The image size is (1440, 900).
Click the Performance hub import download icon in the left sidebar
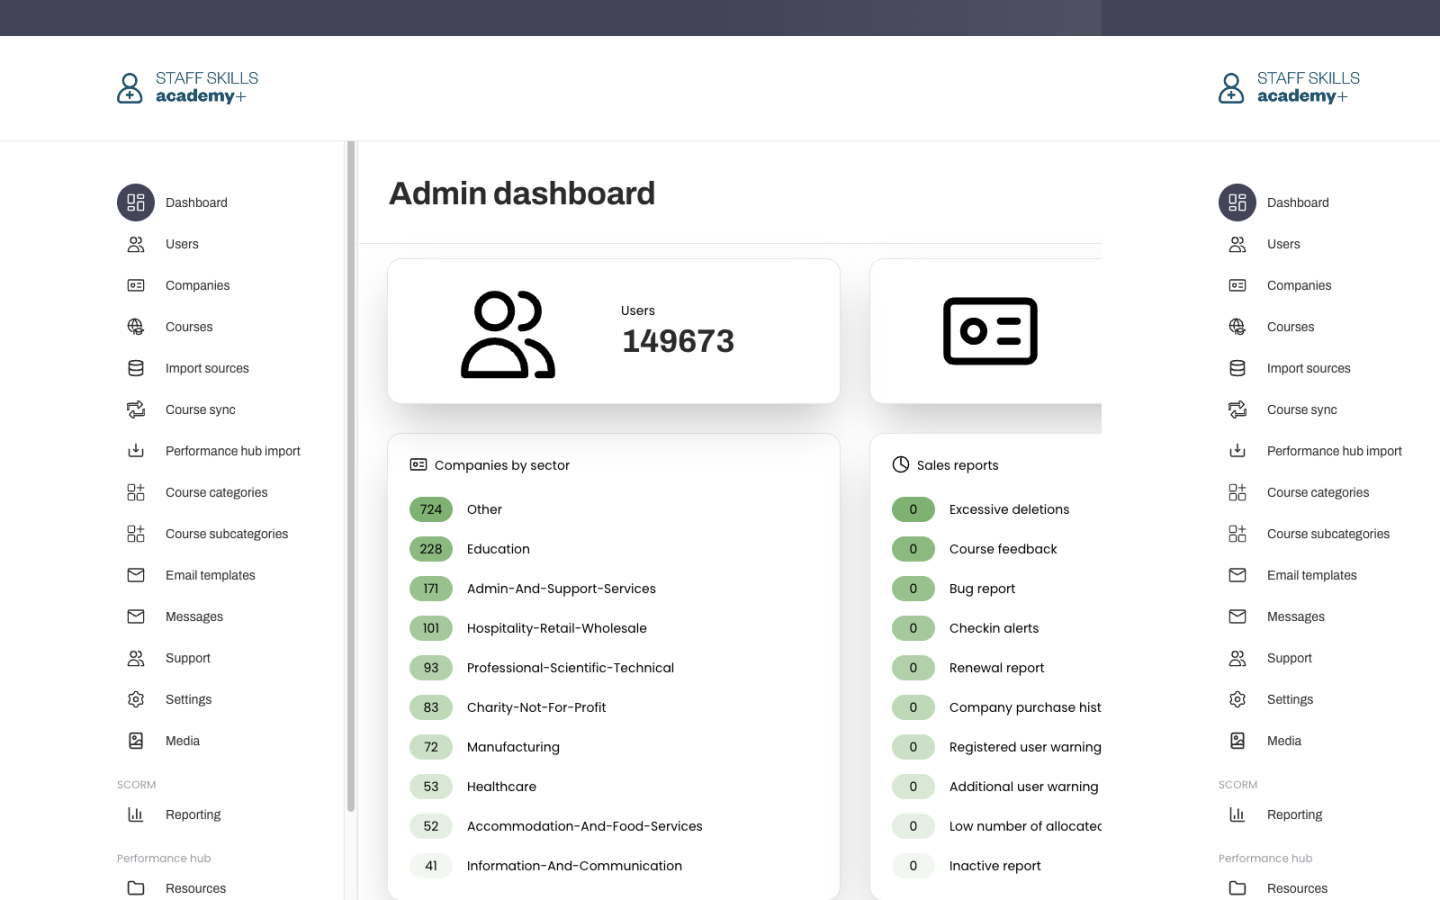[x=136, y=451]
